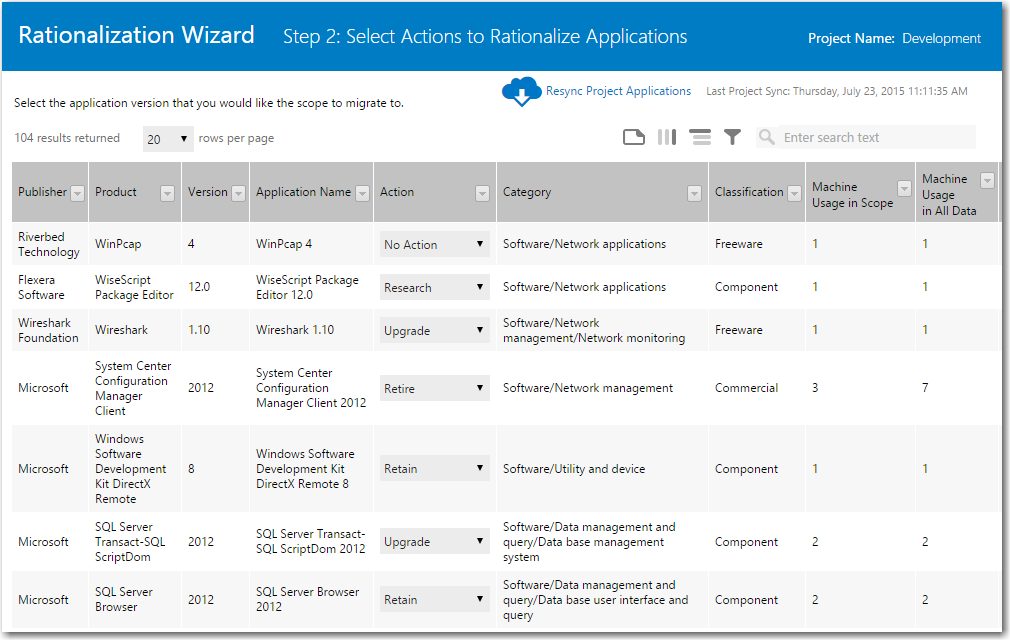
Task: Sort by the Category column header
Action: coord(527,192)
